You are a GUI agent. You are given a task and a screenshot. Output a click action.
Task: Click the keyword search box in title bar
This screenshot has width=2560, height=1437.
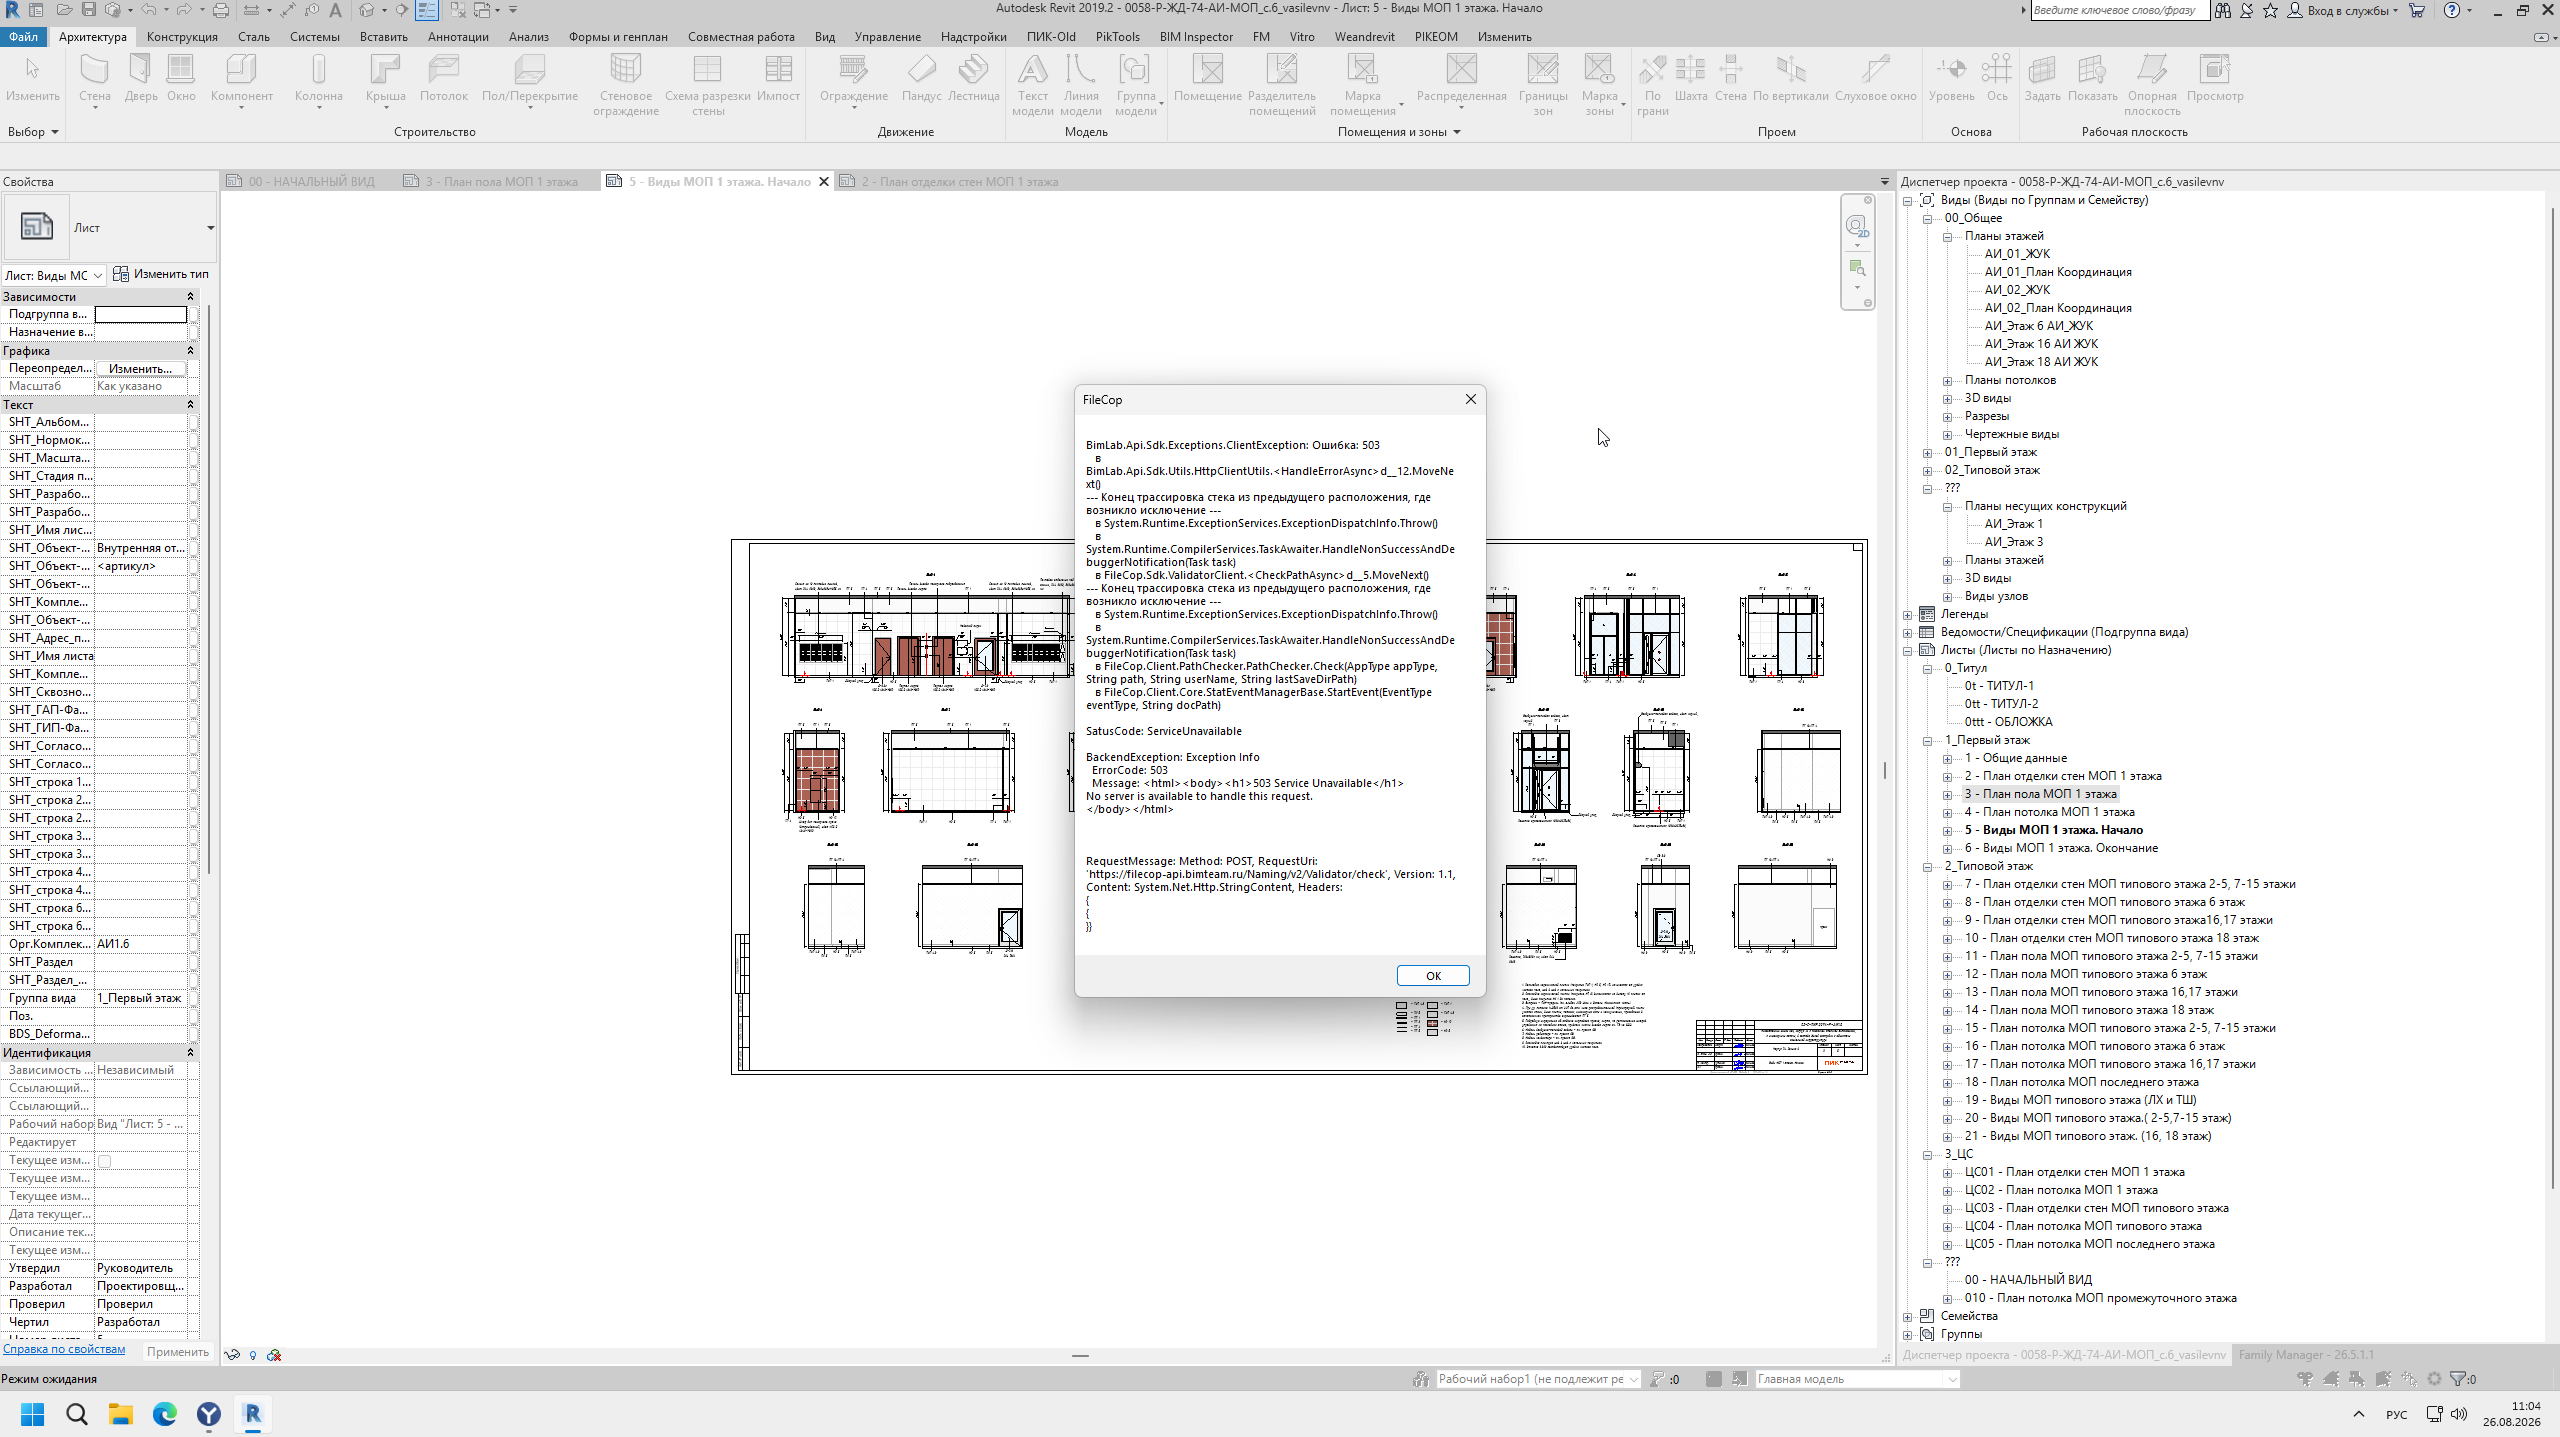[2119, 11]
